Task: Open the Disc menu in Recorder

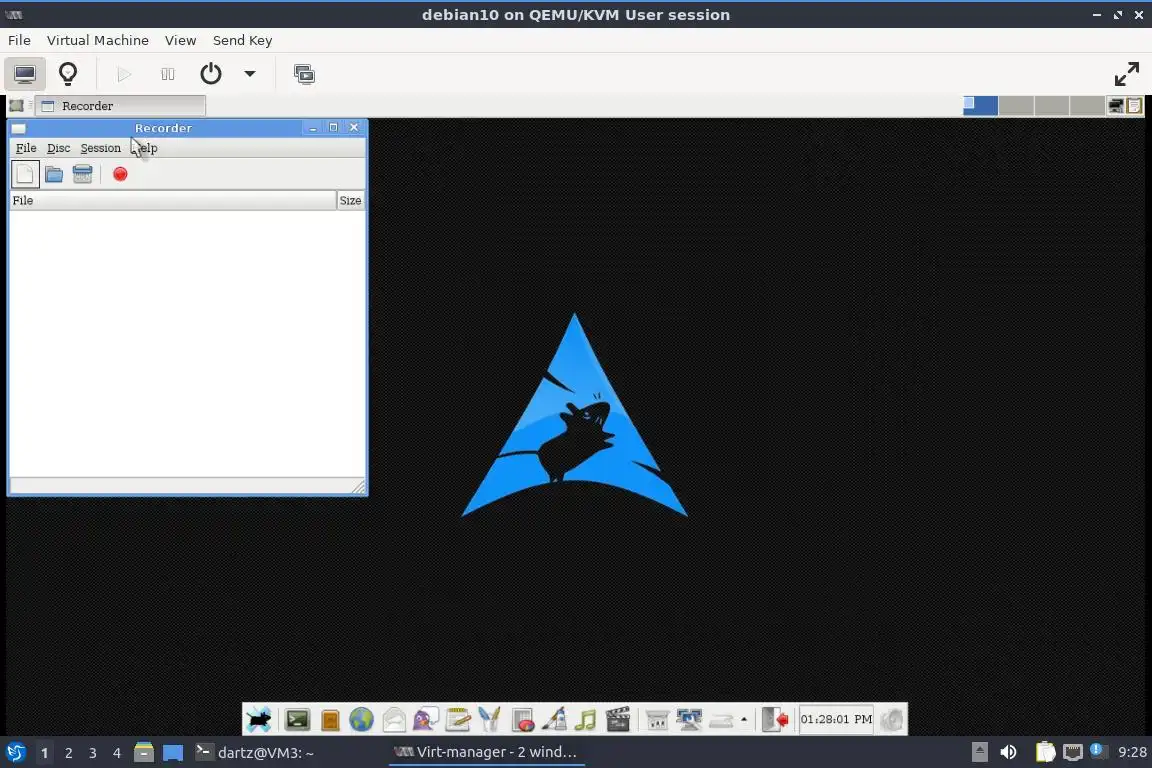Action: (59, 148)
